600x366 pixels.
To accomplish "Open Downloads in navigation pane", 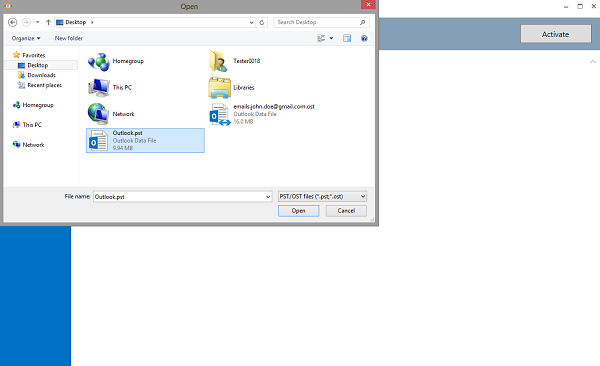I will pos(41,75).
